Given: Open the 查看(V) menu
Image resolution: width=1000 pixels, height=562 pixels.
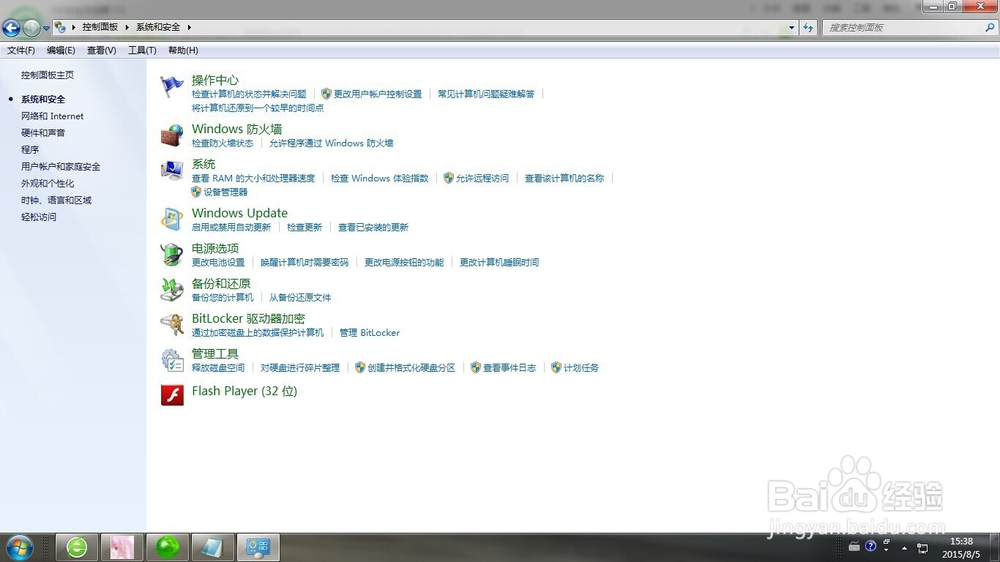Looking at the screenshot, I should 101,50.
